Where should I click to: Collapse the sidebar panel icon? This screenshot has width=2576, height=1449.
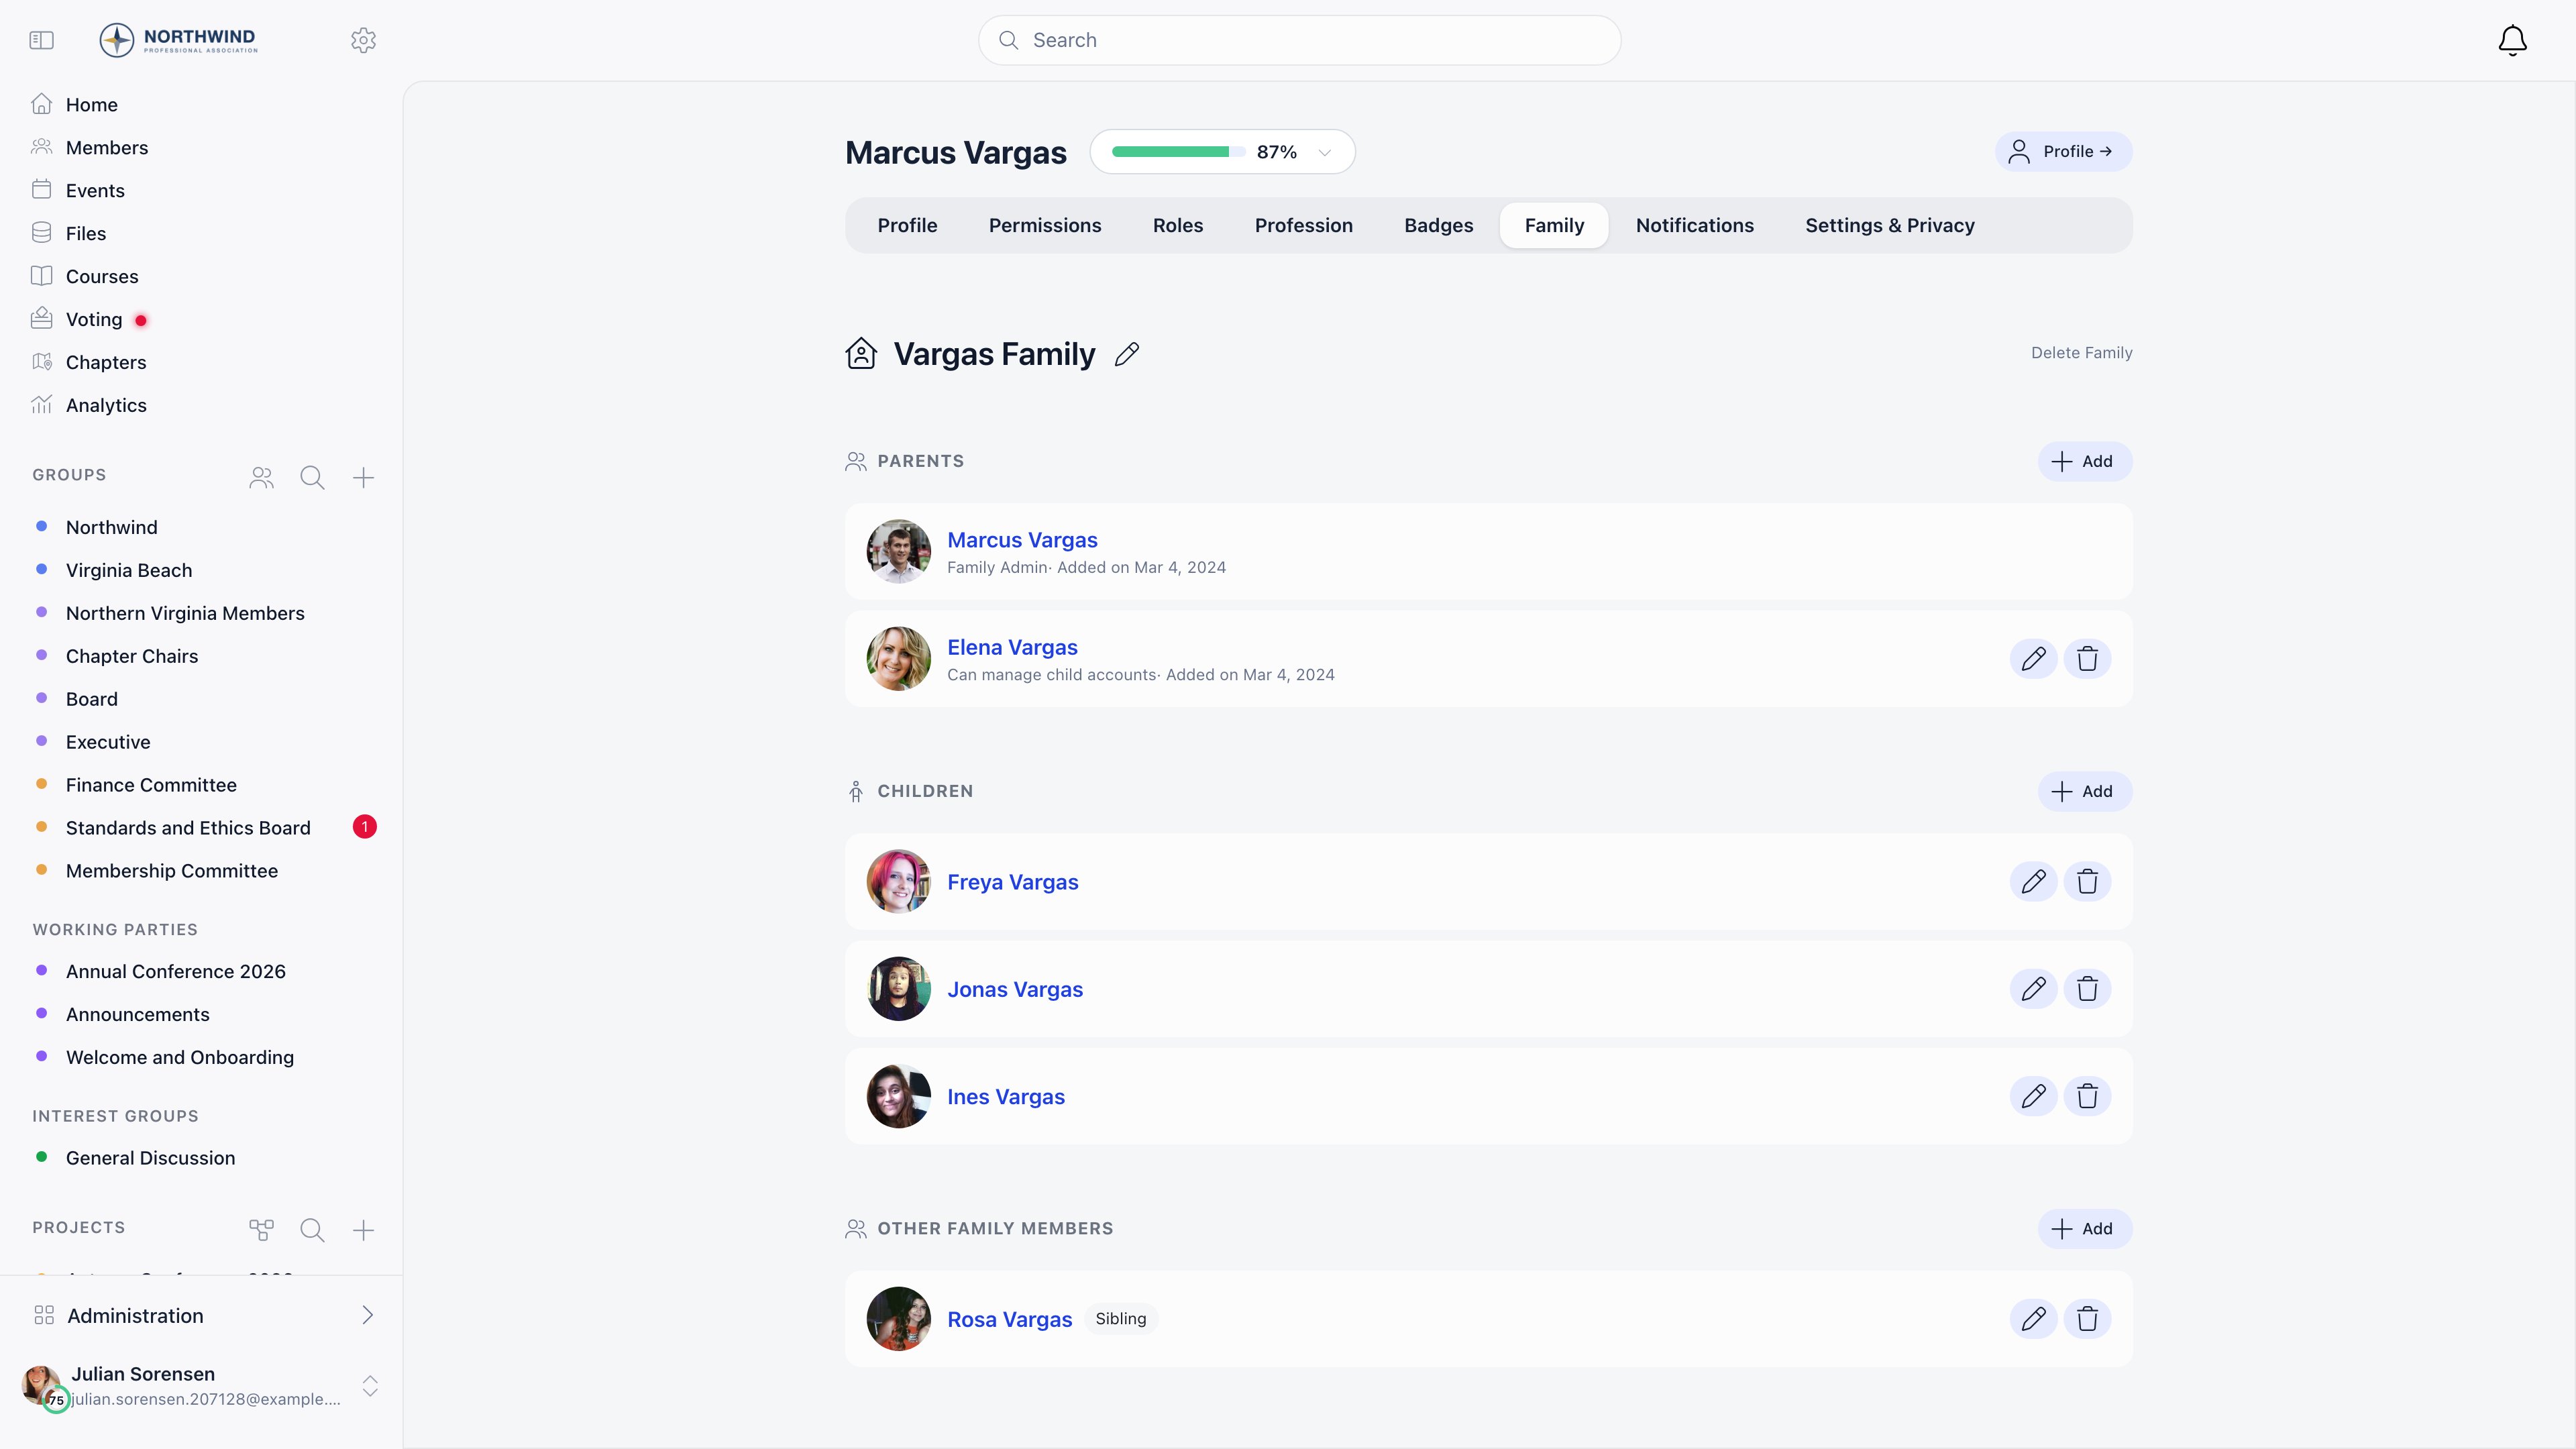[41, 40]
